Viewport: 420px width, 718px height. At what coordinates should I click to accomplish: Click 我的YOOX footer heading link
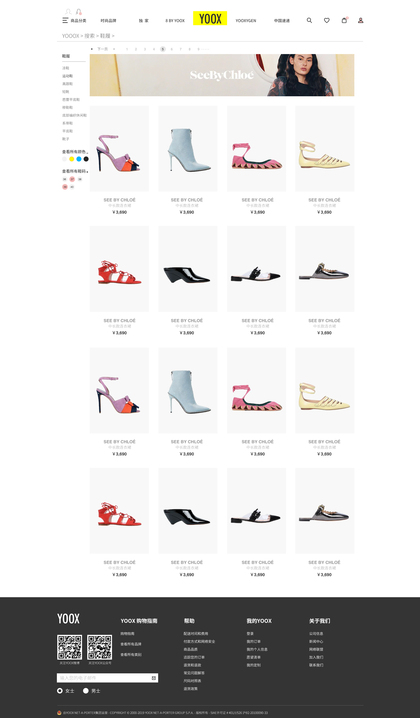(259, 621)
